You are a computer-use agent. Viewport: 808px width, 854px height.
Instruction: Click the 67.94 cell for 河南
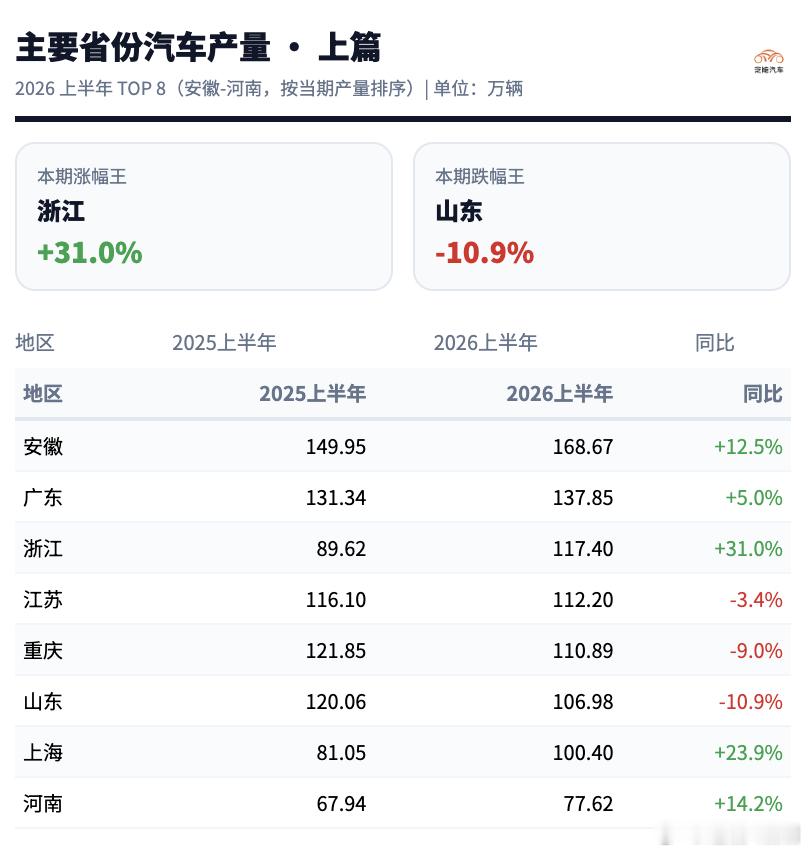point(341,804)
